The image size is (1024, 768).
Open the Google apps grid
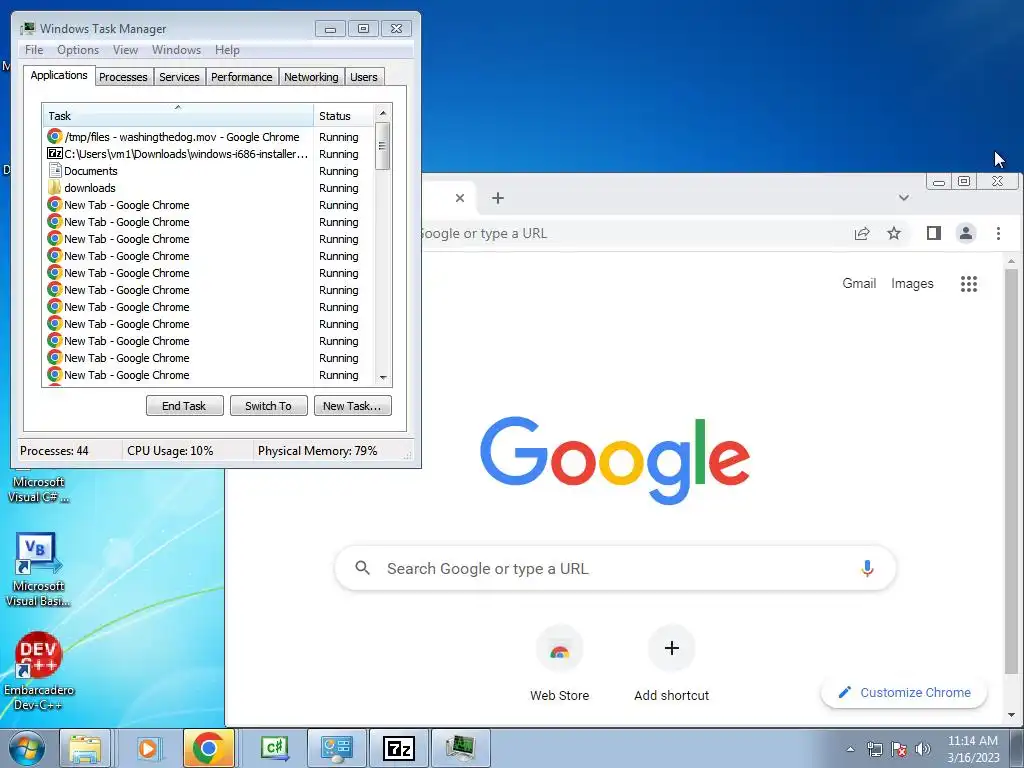tap(968, 283)
